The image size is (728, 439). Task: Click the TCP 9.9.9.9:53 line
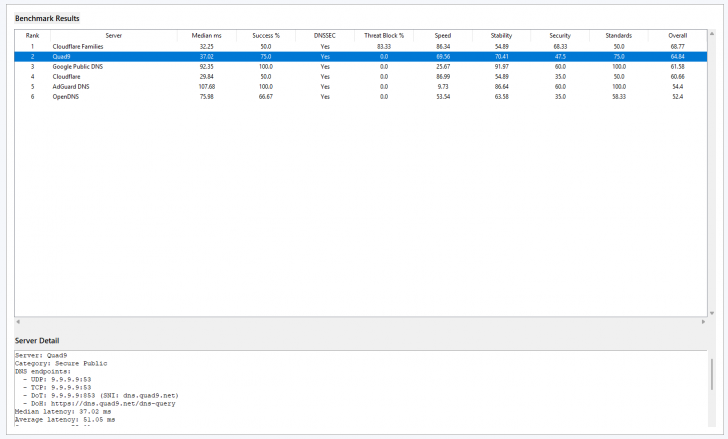pos(58,387)
